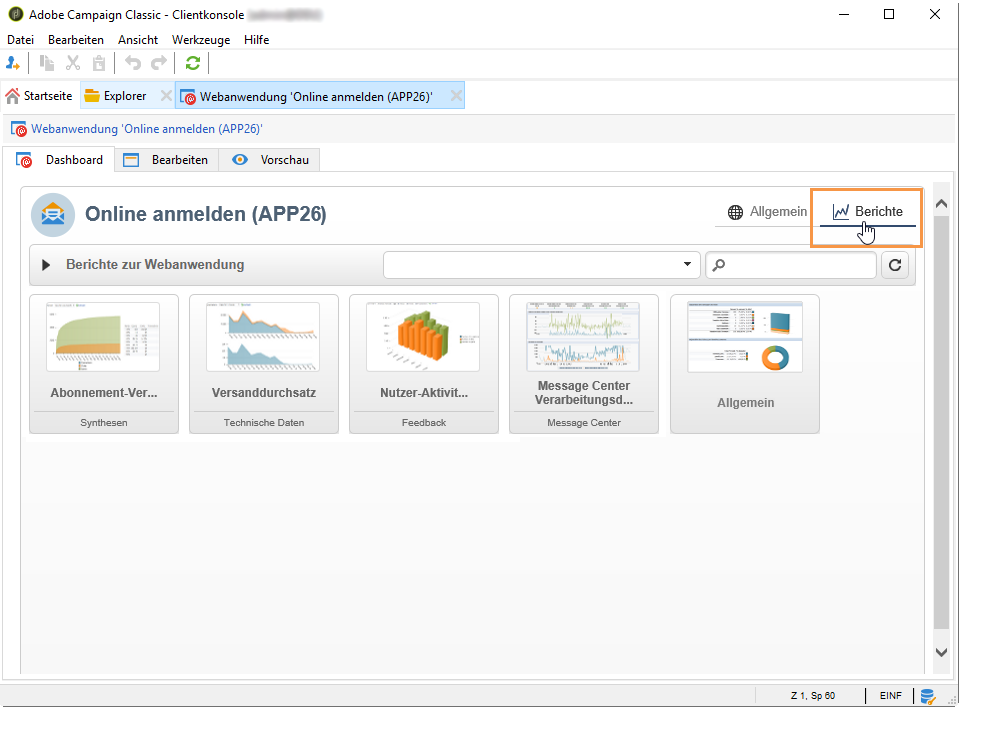Click the Cut scissors toolbar icon
993x743 pixels.
pos(73,63)
